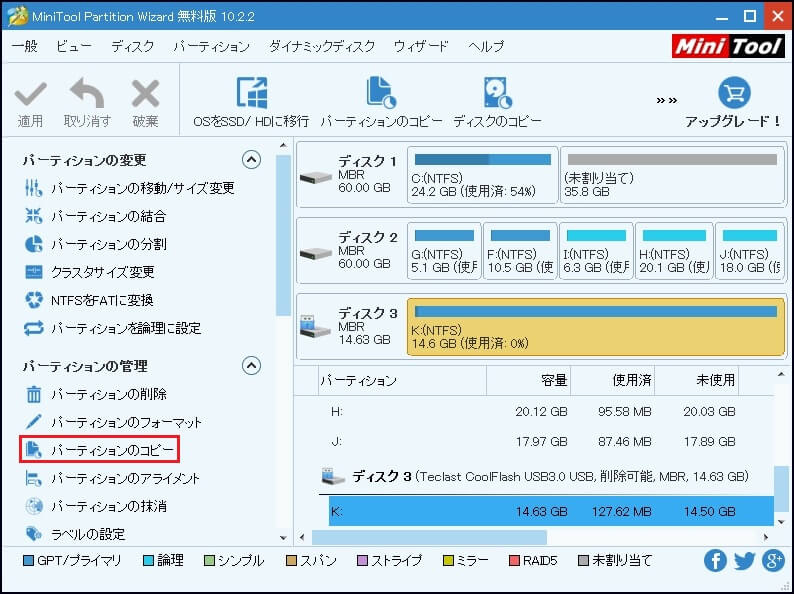
Task: Open the ヘルプ menu
Action: [x=486, y=46]
